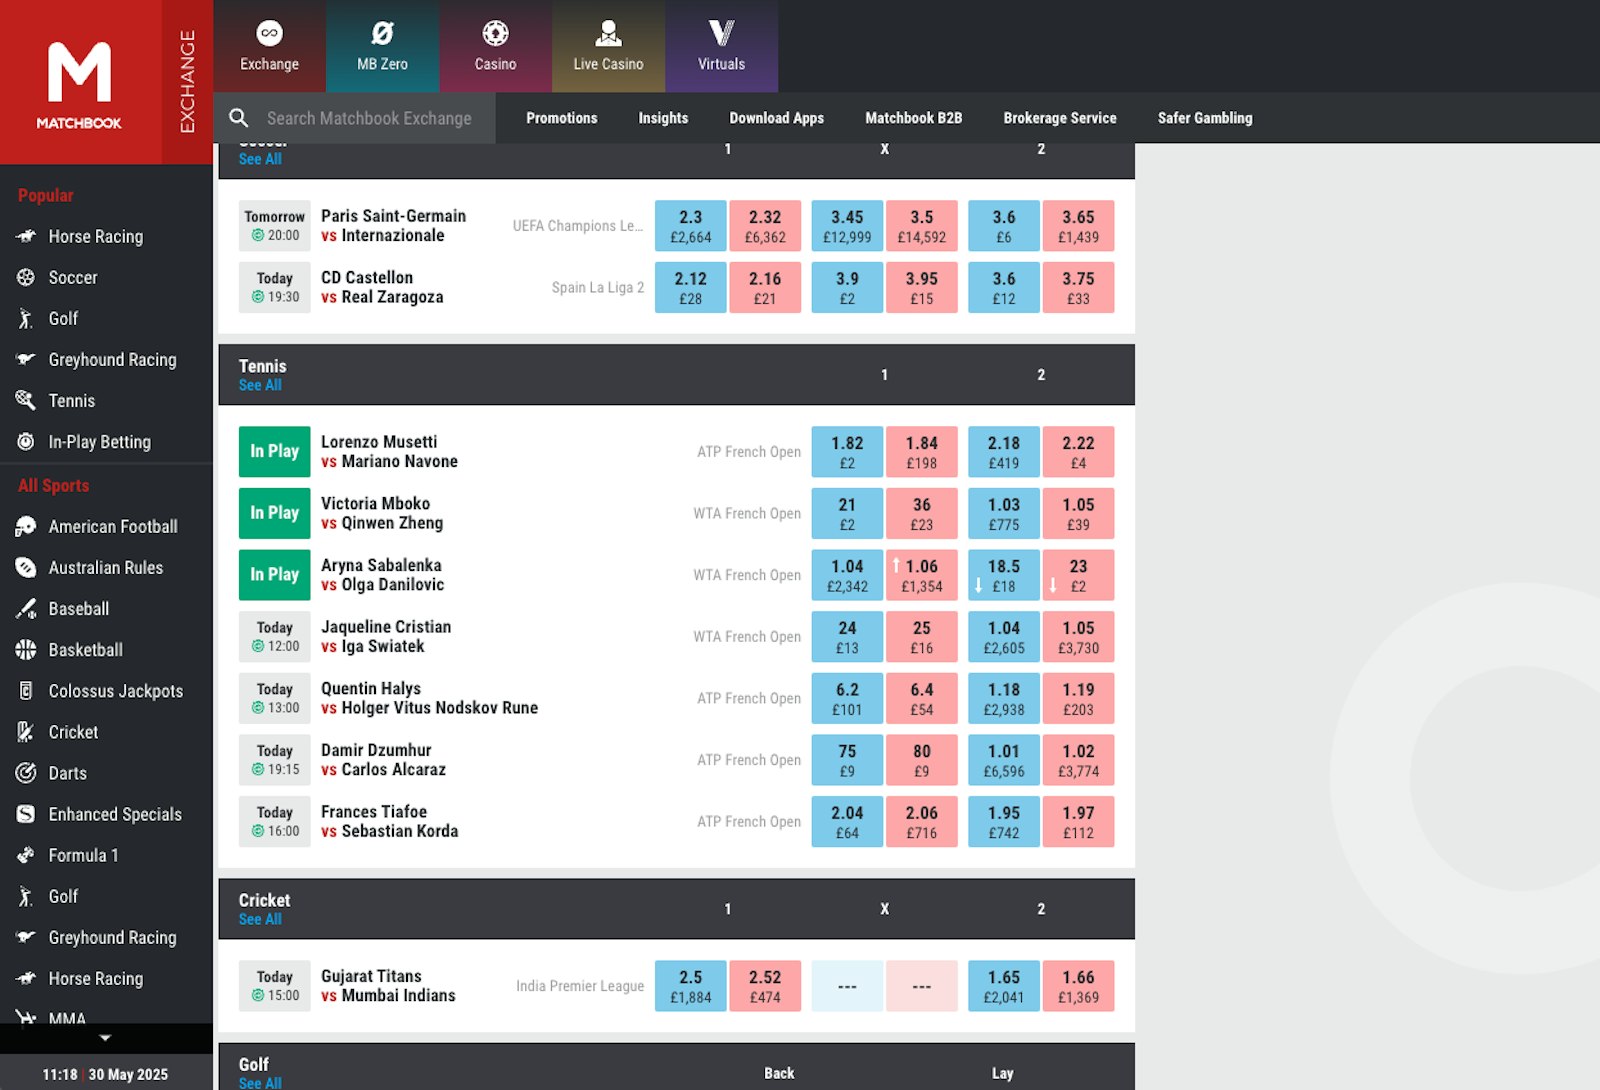Click the Search Matchbook Exchange field
Image resolution: width=1600 pixels, height=1090 pixels.
point(370,118)
